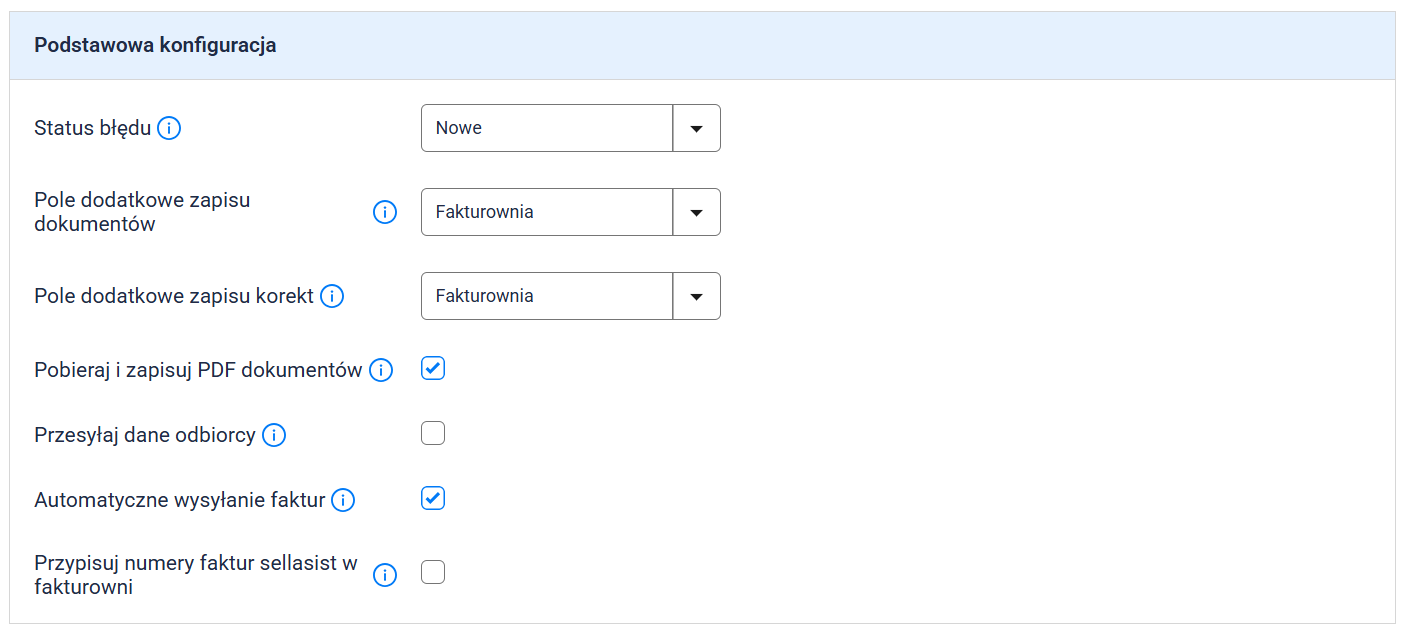Click info icon next to Pole dodatkowe zapisu korekt
Screen dimensions: 1406x634
(332, 296)
